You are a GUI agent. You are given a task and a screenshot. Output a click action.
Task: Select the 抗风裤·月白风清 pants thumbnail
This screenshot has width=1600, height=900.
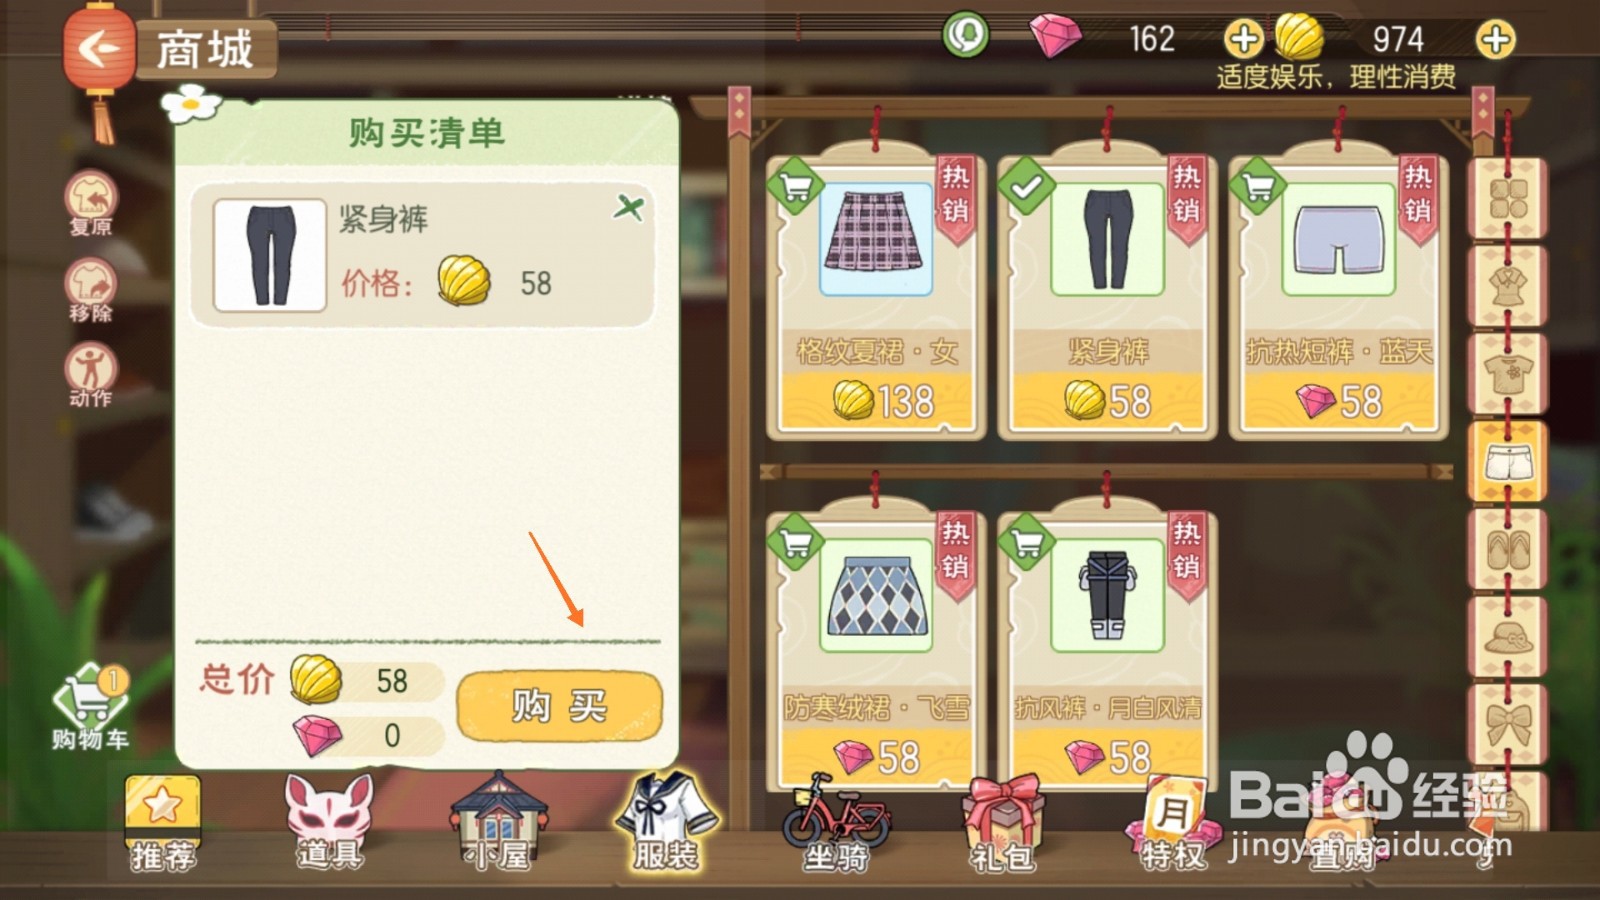point(1107,594)
